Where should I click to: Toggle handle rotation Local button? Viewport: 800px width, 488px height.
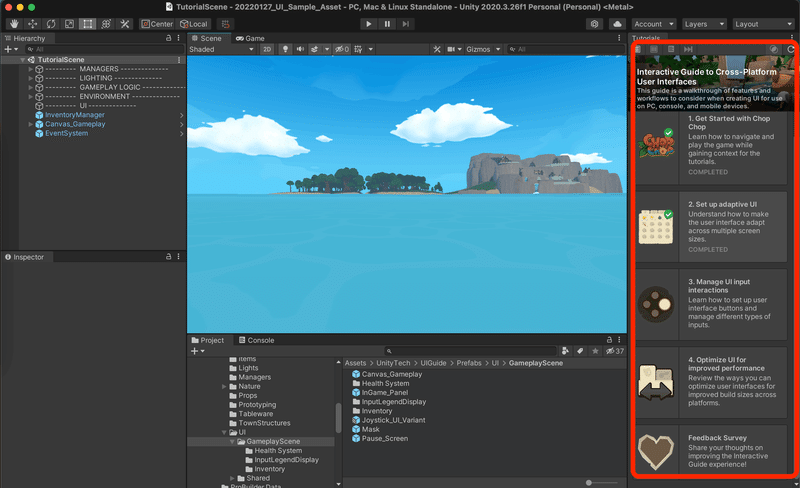(x=194, y=24)
